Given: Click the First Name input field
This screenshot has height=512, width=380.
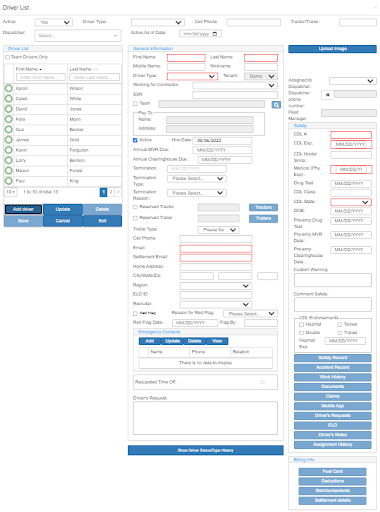Looking at the screenshot, I should click(186, 58).
